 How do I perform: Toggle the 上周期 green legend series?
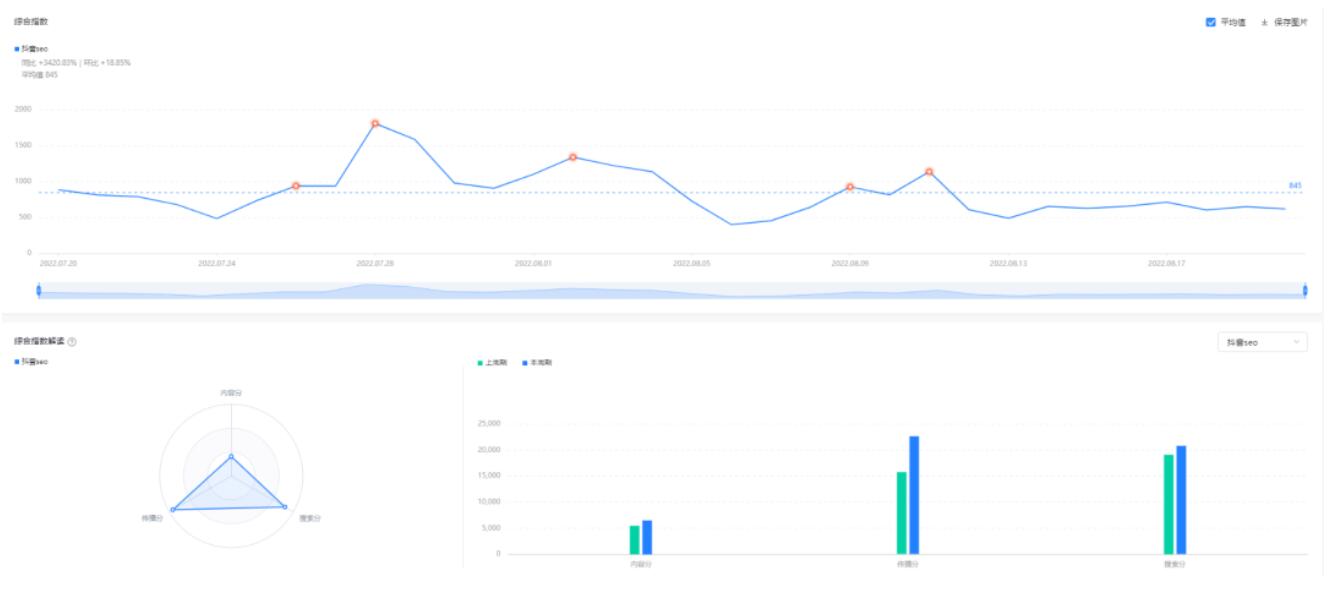pos(494,363)
